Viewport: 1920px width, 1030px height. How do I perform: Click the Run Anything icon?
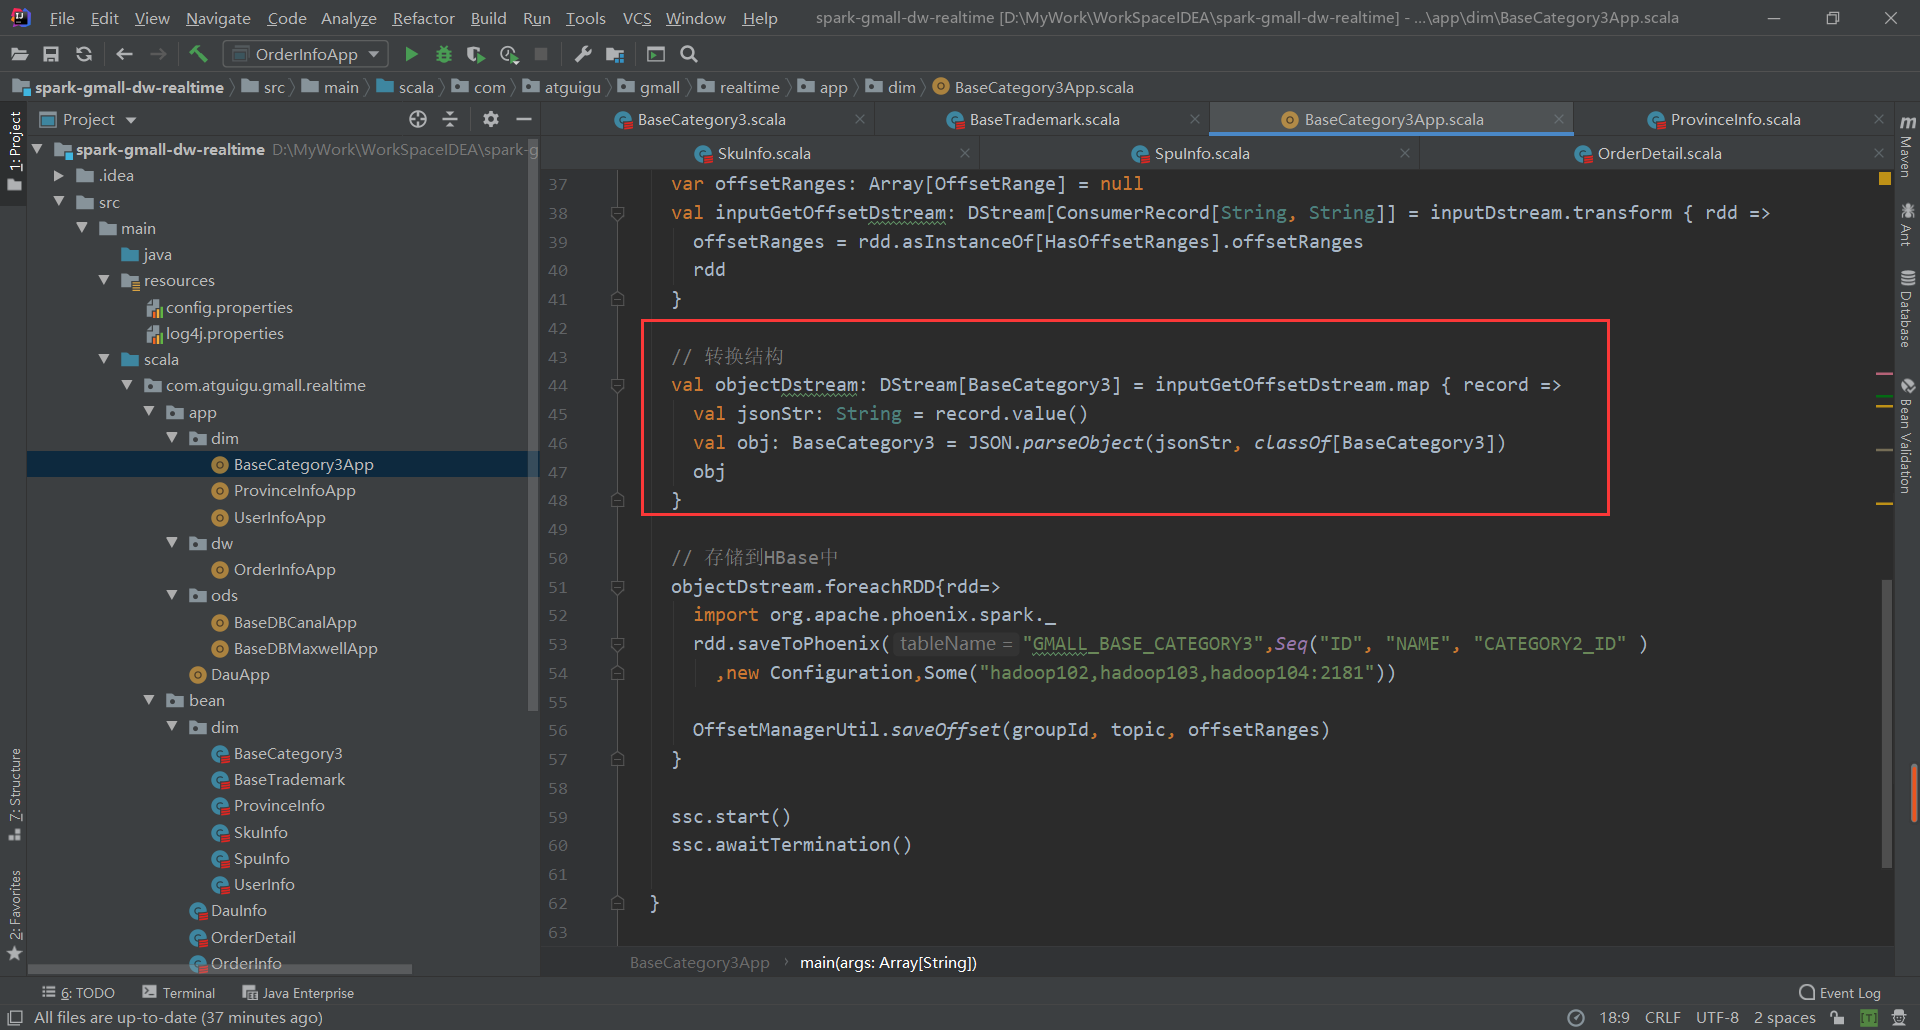coord(656,54)
